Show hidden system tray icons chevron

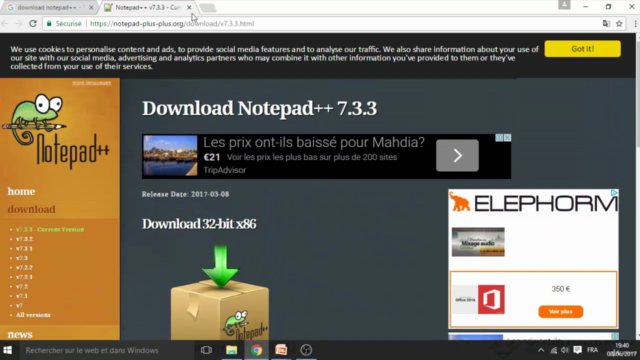click(x=541, y=350)
